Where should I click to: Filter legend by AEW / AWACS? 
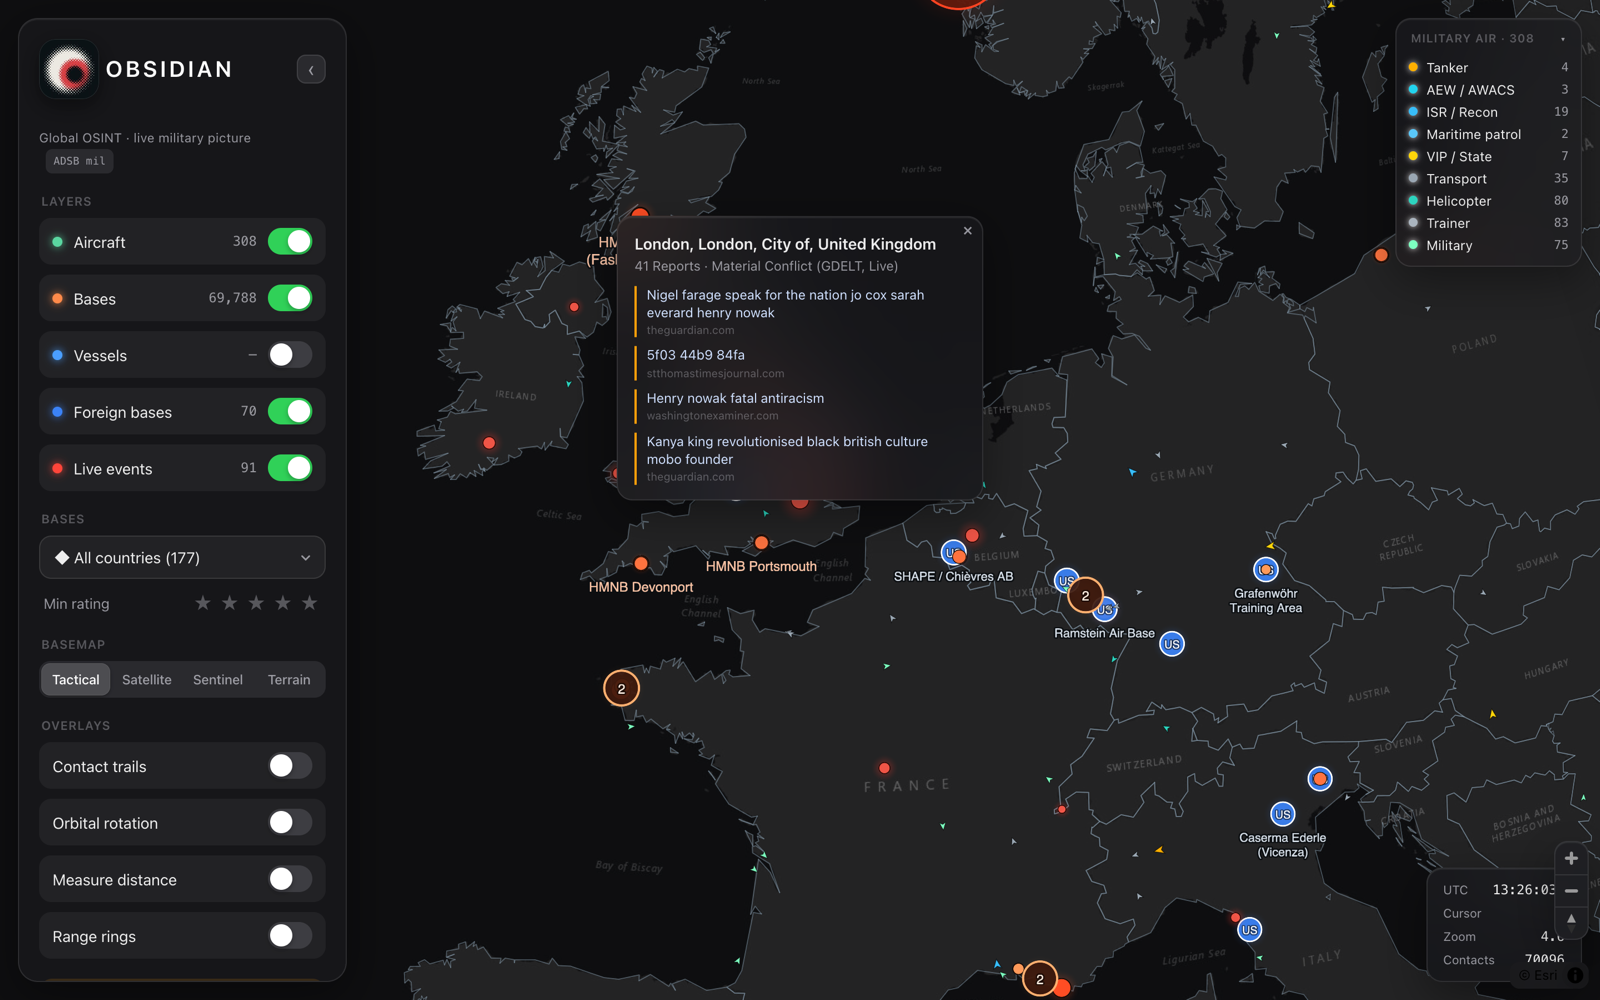pos(1487,90)
